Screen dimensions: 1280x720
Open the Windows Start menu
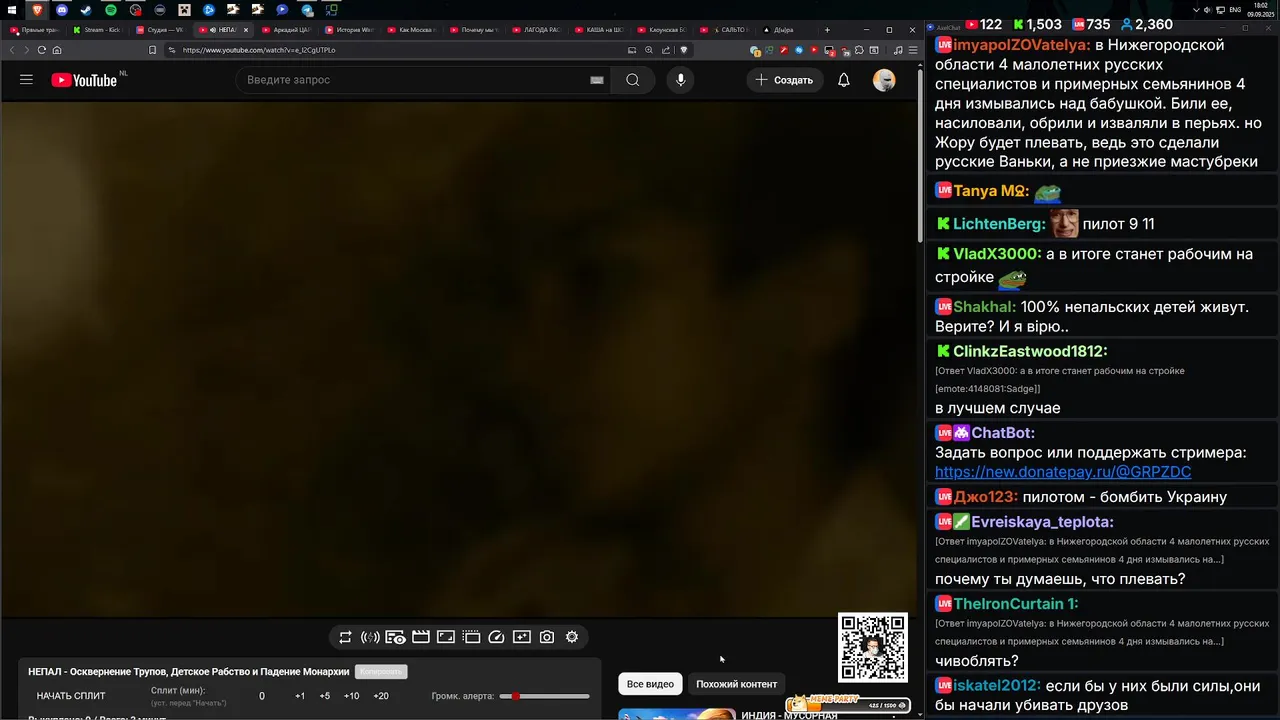click(12, 10)
